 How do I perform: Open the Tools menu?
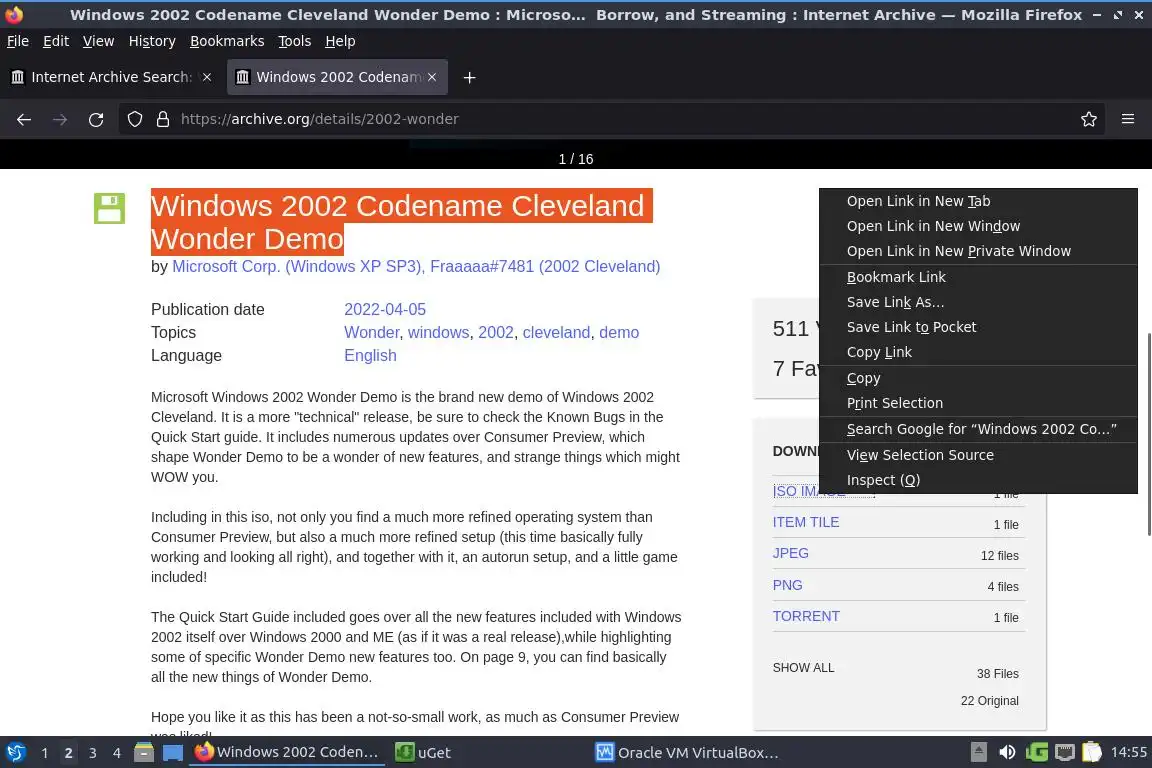click(295, 41)
